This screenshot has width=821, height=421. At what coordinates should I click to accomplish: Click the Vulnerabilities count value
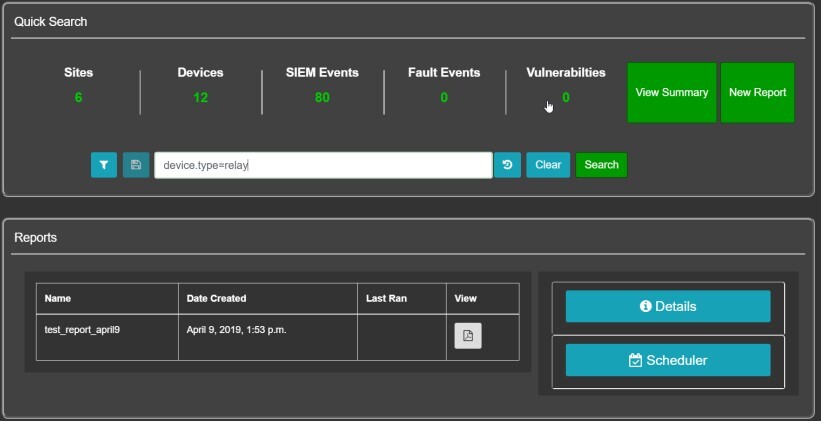pos(566,97)
